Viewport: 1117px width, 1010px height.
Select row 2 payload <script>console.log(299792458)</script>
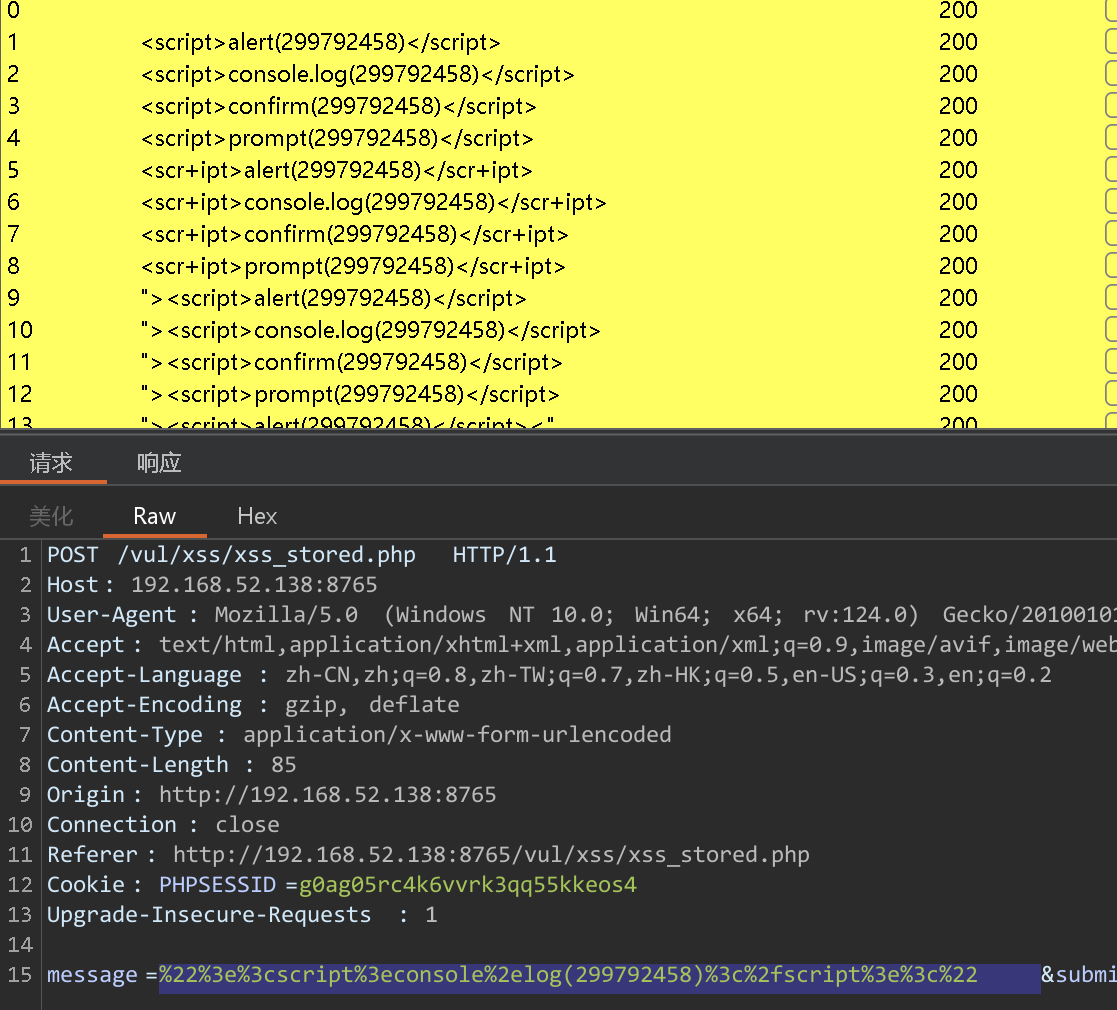(358, 74)
